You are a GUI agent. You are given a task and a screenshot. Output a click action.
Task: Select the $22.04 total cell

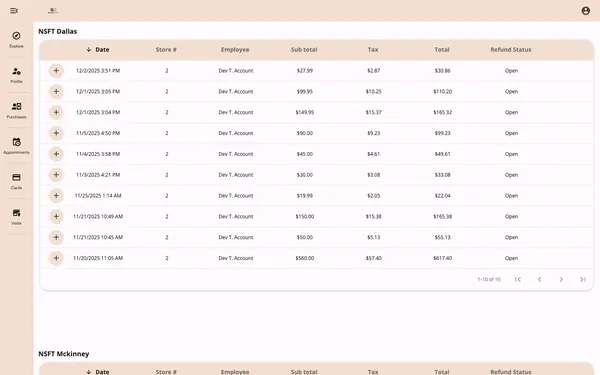click(x=442, y=196)
